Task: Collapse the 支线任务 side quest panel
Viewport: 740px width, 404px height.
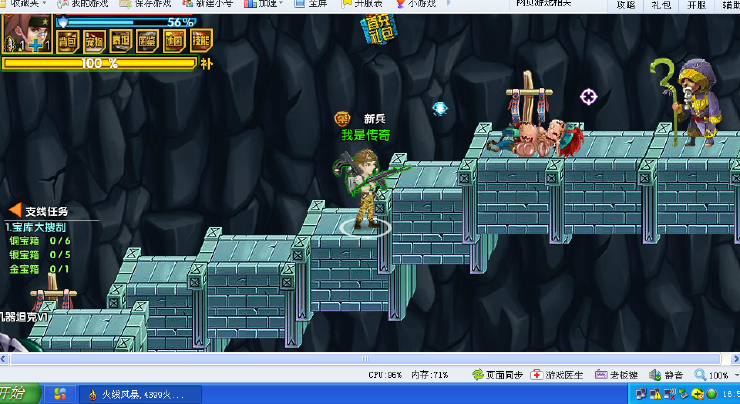Action: click(15, 210)
